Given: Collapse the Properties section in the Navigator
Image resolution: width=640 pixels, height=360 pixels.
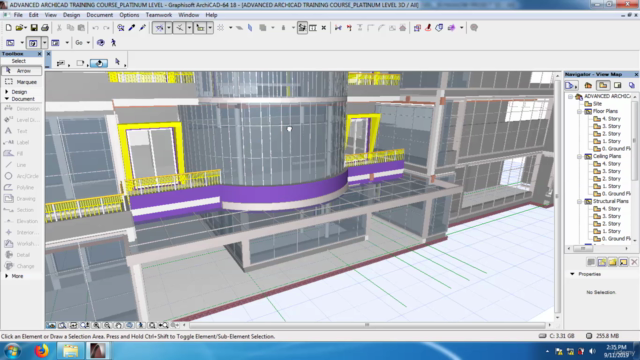Looking at the screenshot, I should point(572,274).
